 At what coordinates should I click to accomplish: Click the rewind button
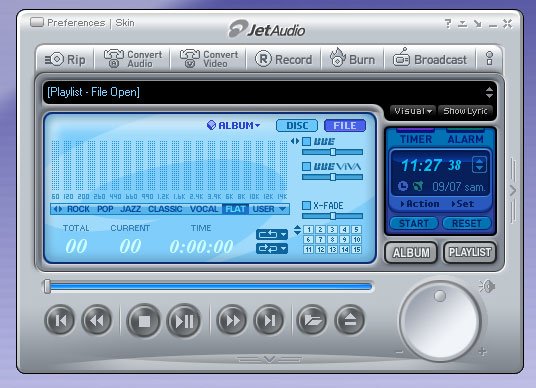[x=97, y=320]
